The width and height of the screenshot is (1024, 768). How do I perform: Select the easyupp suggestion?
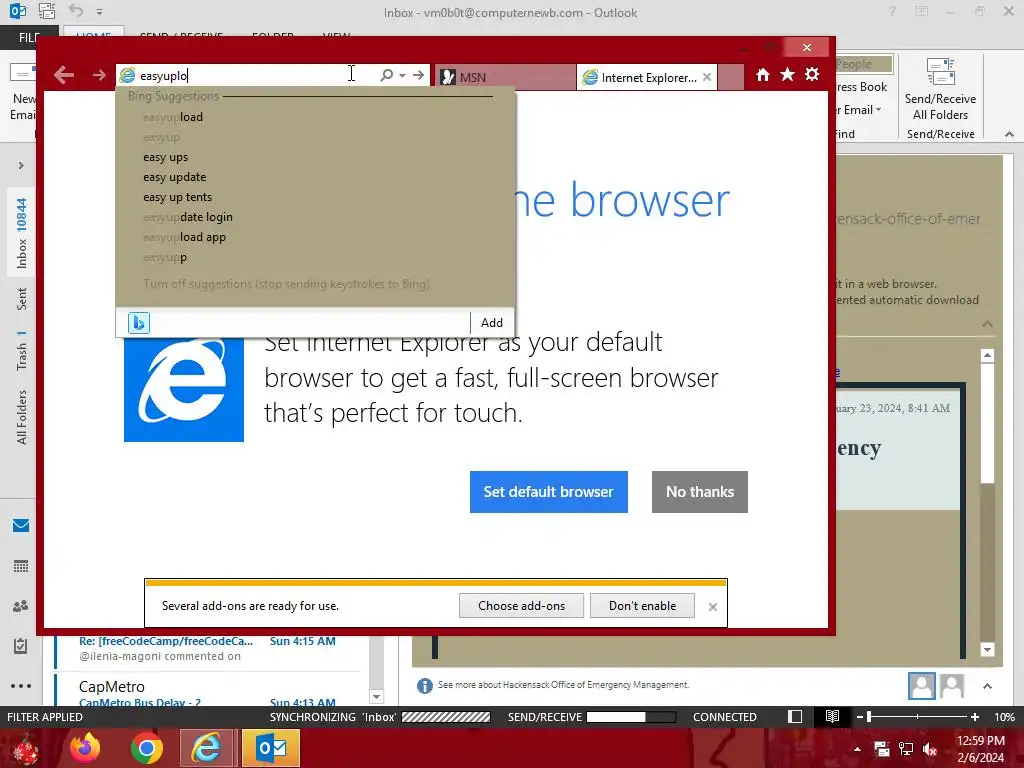[x=165, y=257]
